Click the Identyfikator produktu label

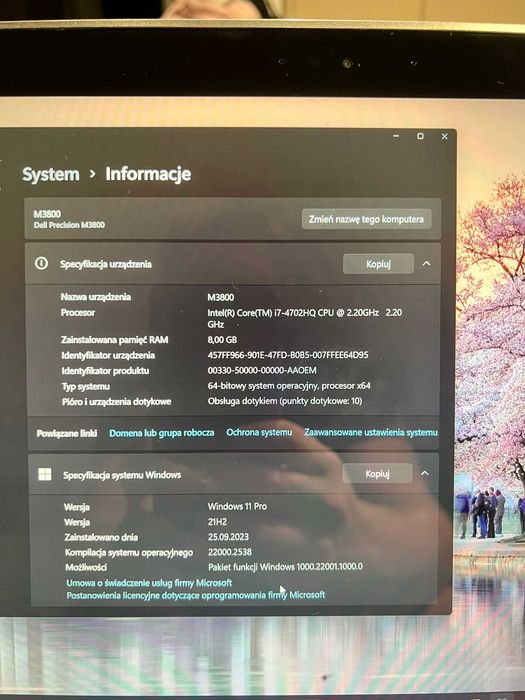[x=105, y=371]
